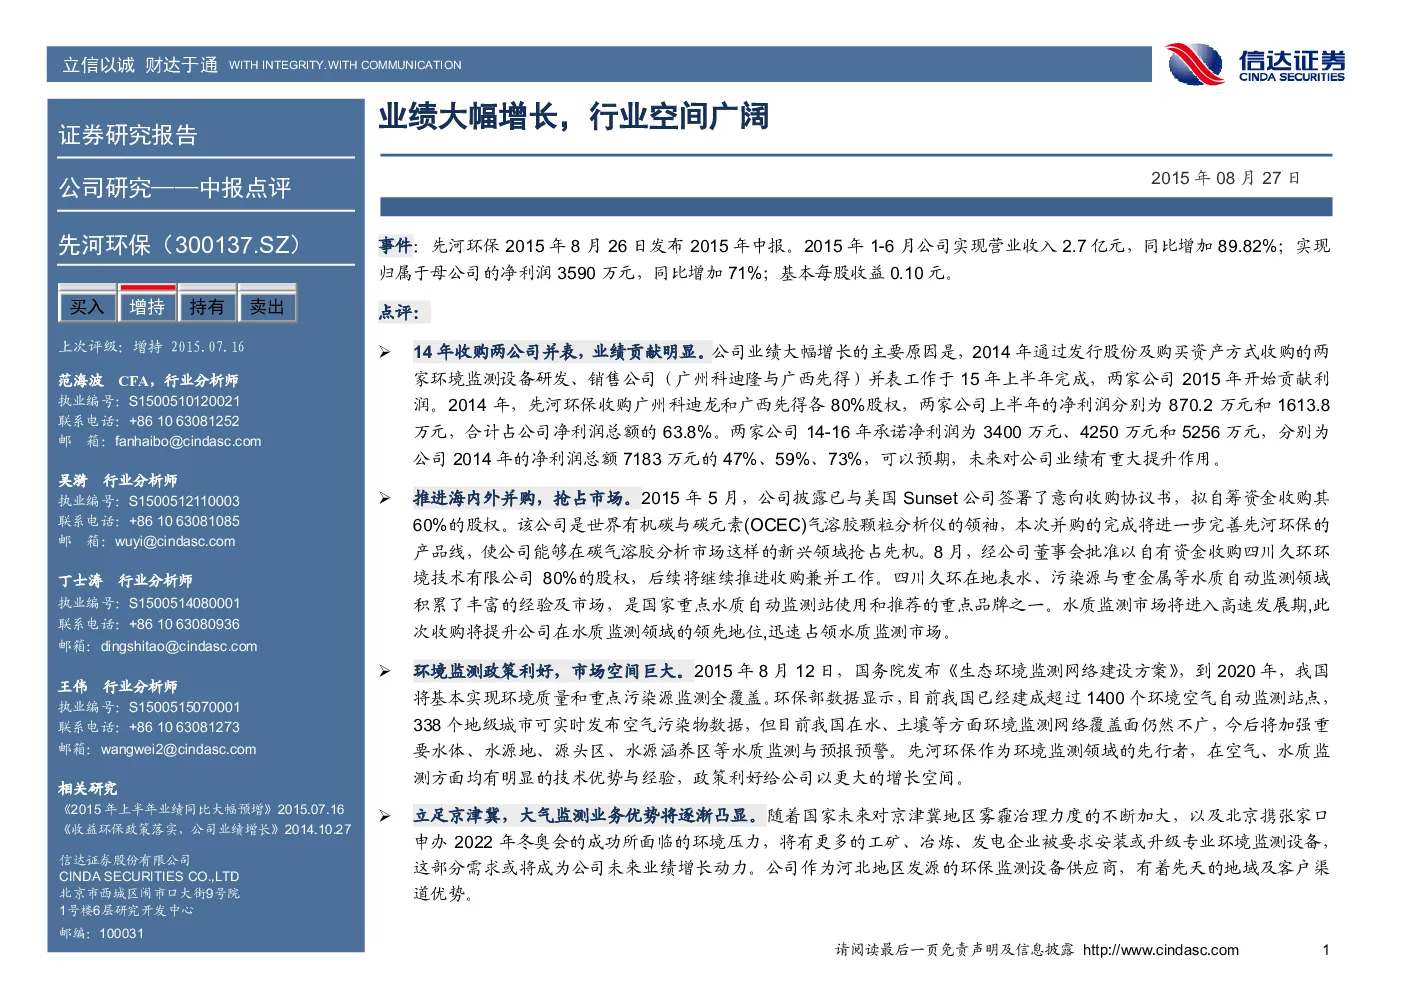Image resolution: width=1403 pixels, height=992 pixels.
Task: Click the 事件 label
Action: click(395, 246)
